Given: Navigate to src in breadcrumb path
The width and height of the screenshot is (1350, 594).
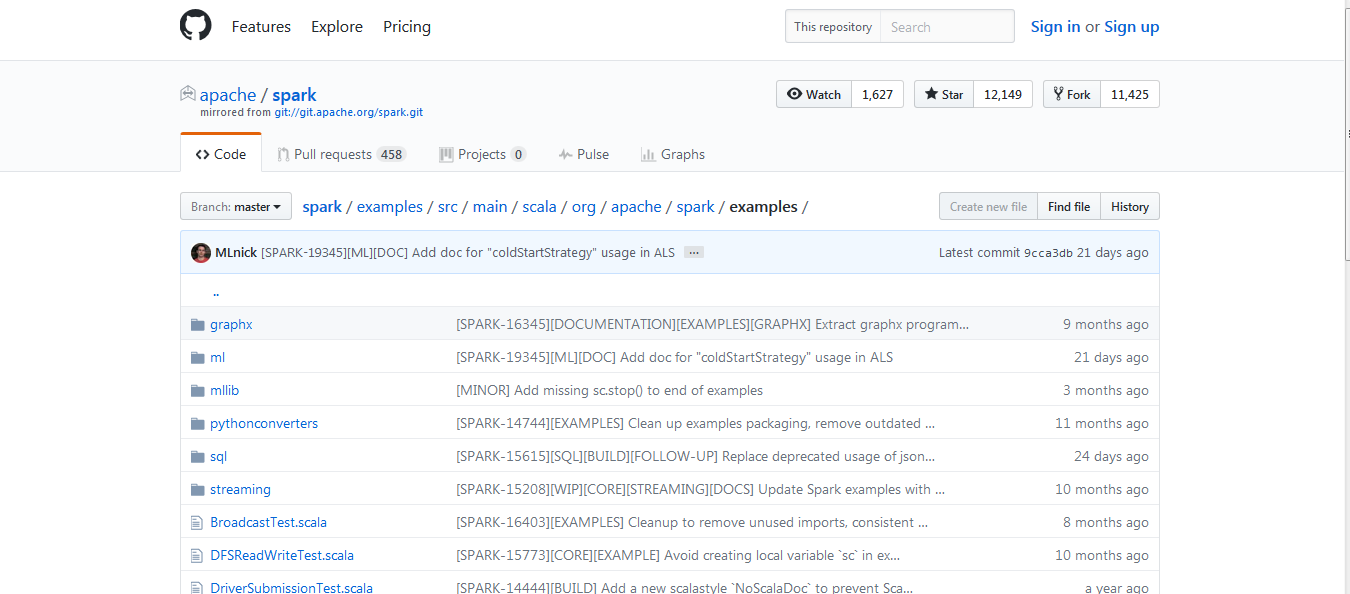Looking at the screenshot, I should [448, 207].
